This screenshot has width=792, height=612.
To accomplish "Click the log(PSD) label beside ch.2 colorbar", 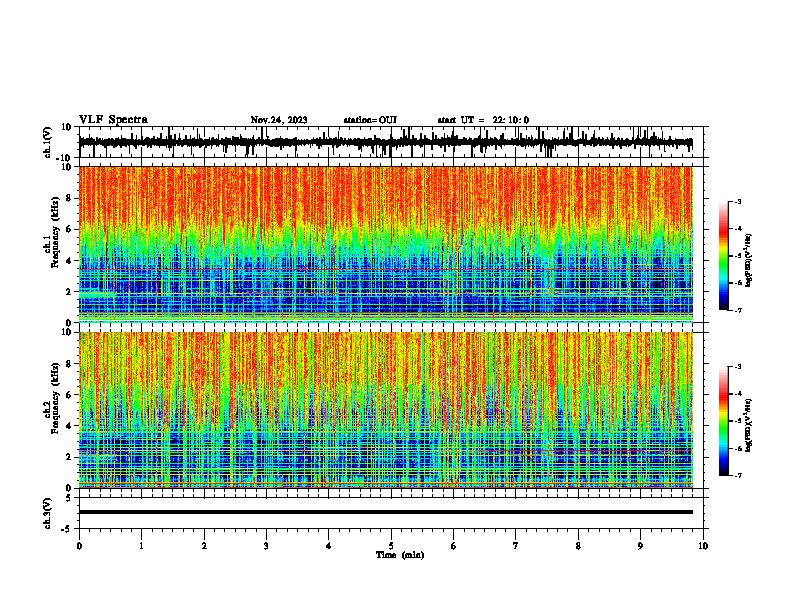I will coord(749,425).
